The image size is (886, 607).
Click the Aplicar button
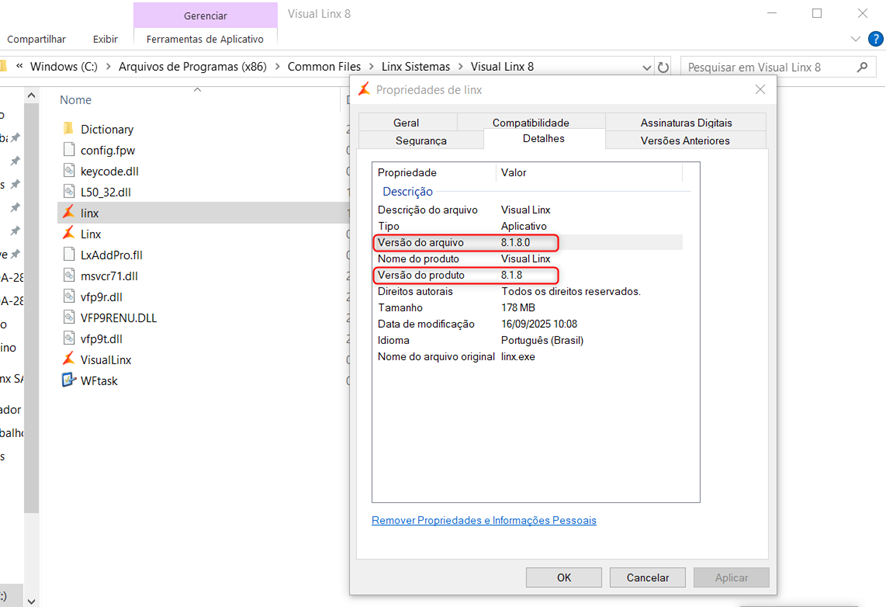[731, 578]
